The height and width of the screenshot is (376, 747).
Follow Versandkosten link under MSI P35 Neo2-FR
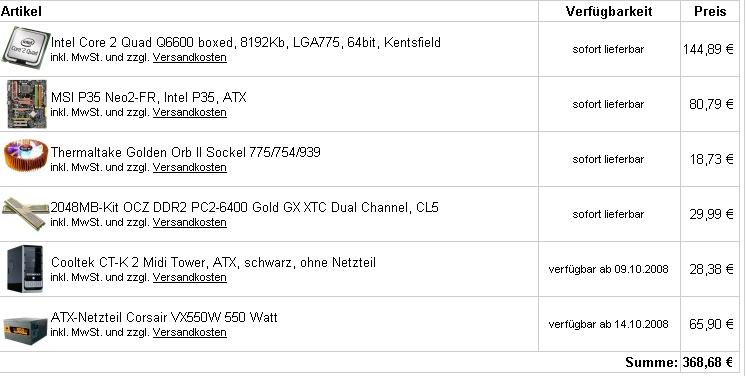(x=190, y=112)
